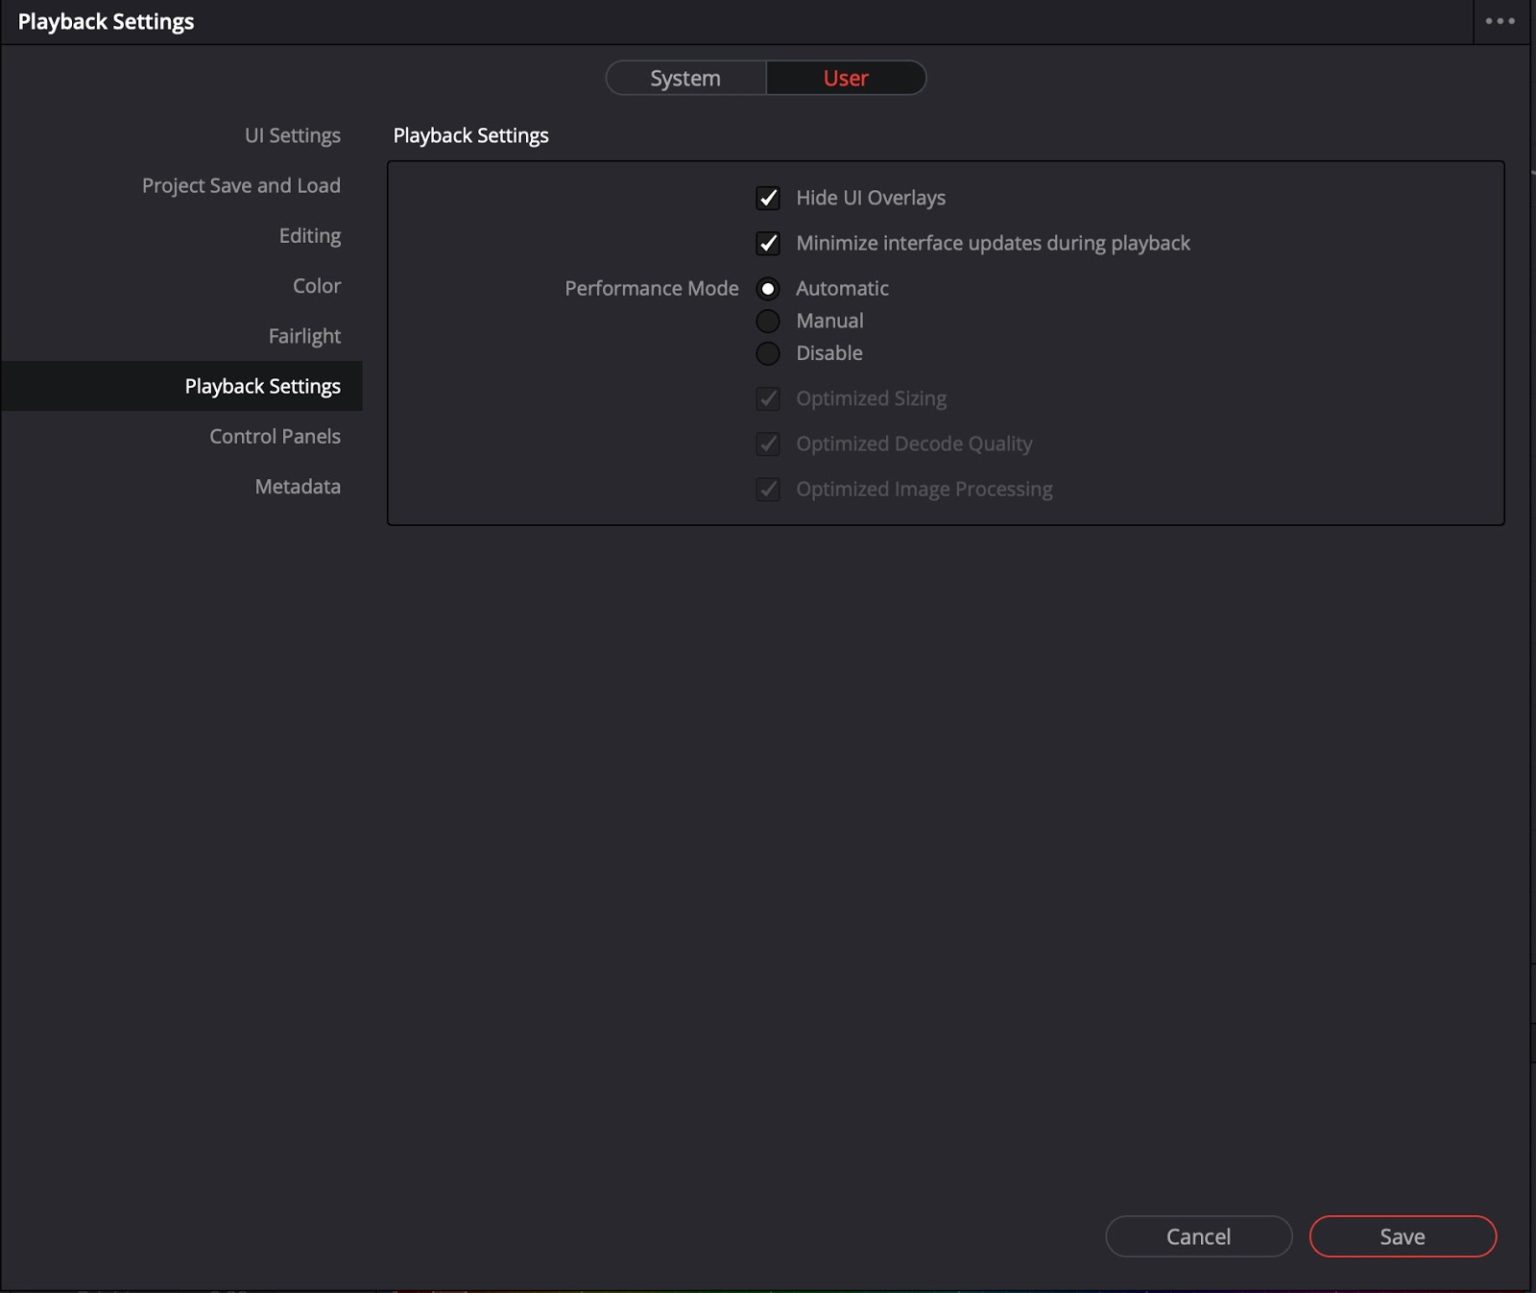1536x1293 pixels.
Task: Open Project Save and Load settings
Action: point(241,185)
